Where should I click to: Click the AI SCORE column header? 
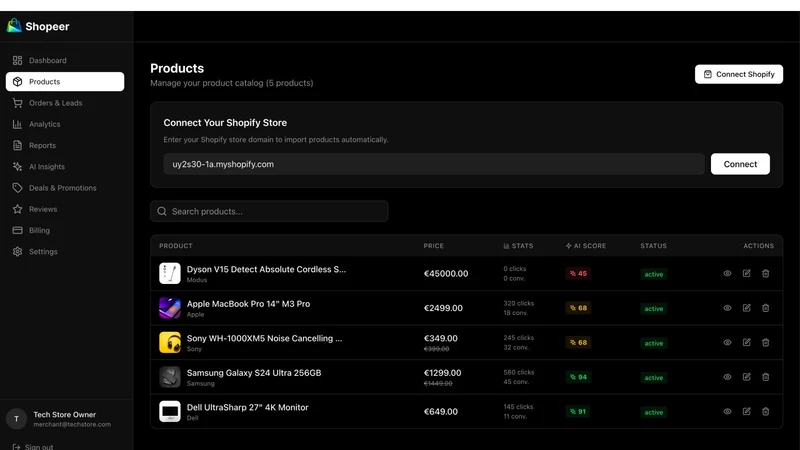click(586, 246)
